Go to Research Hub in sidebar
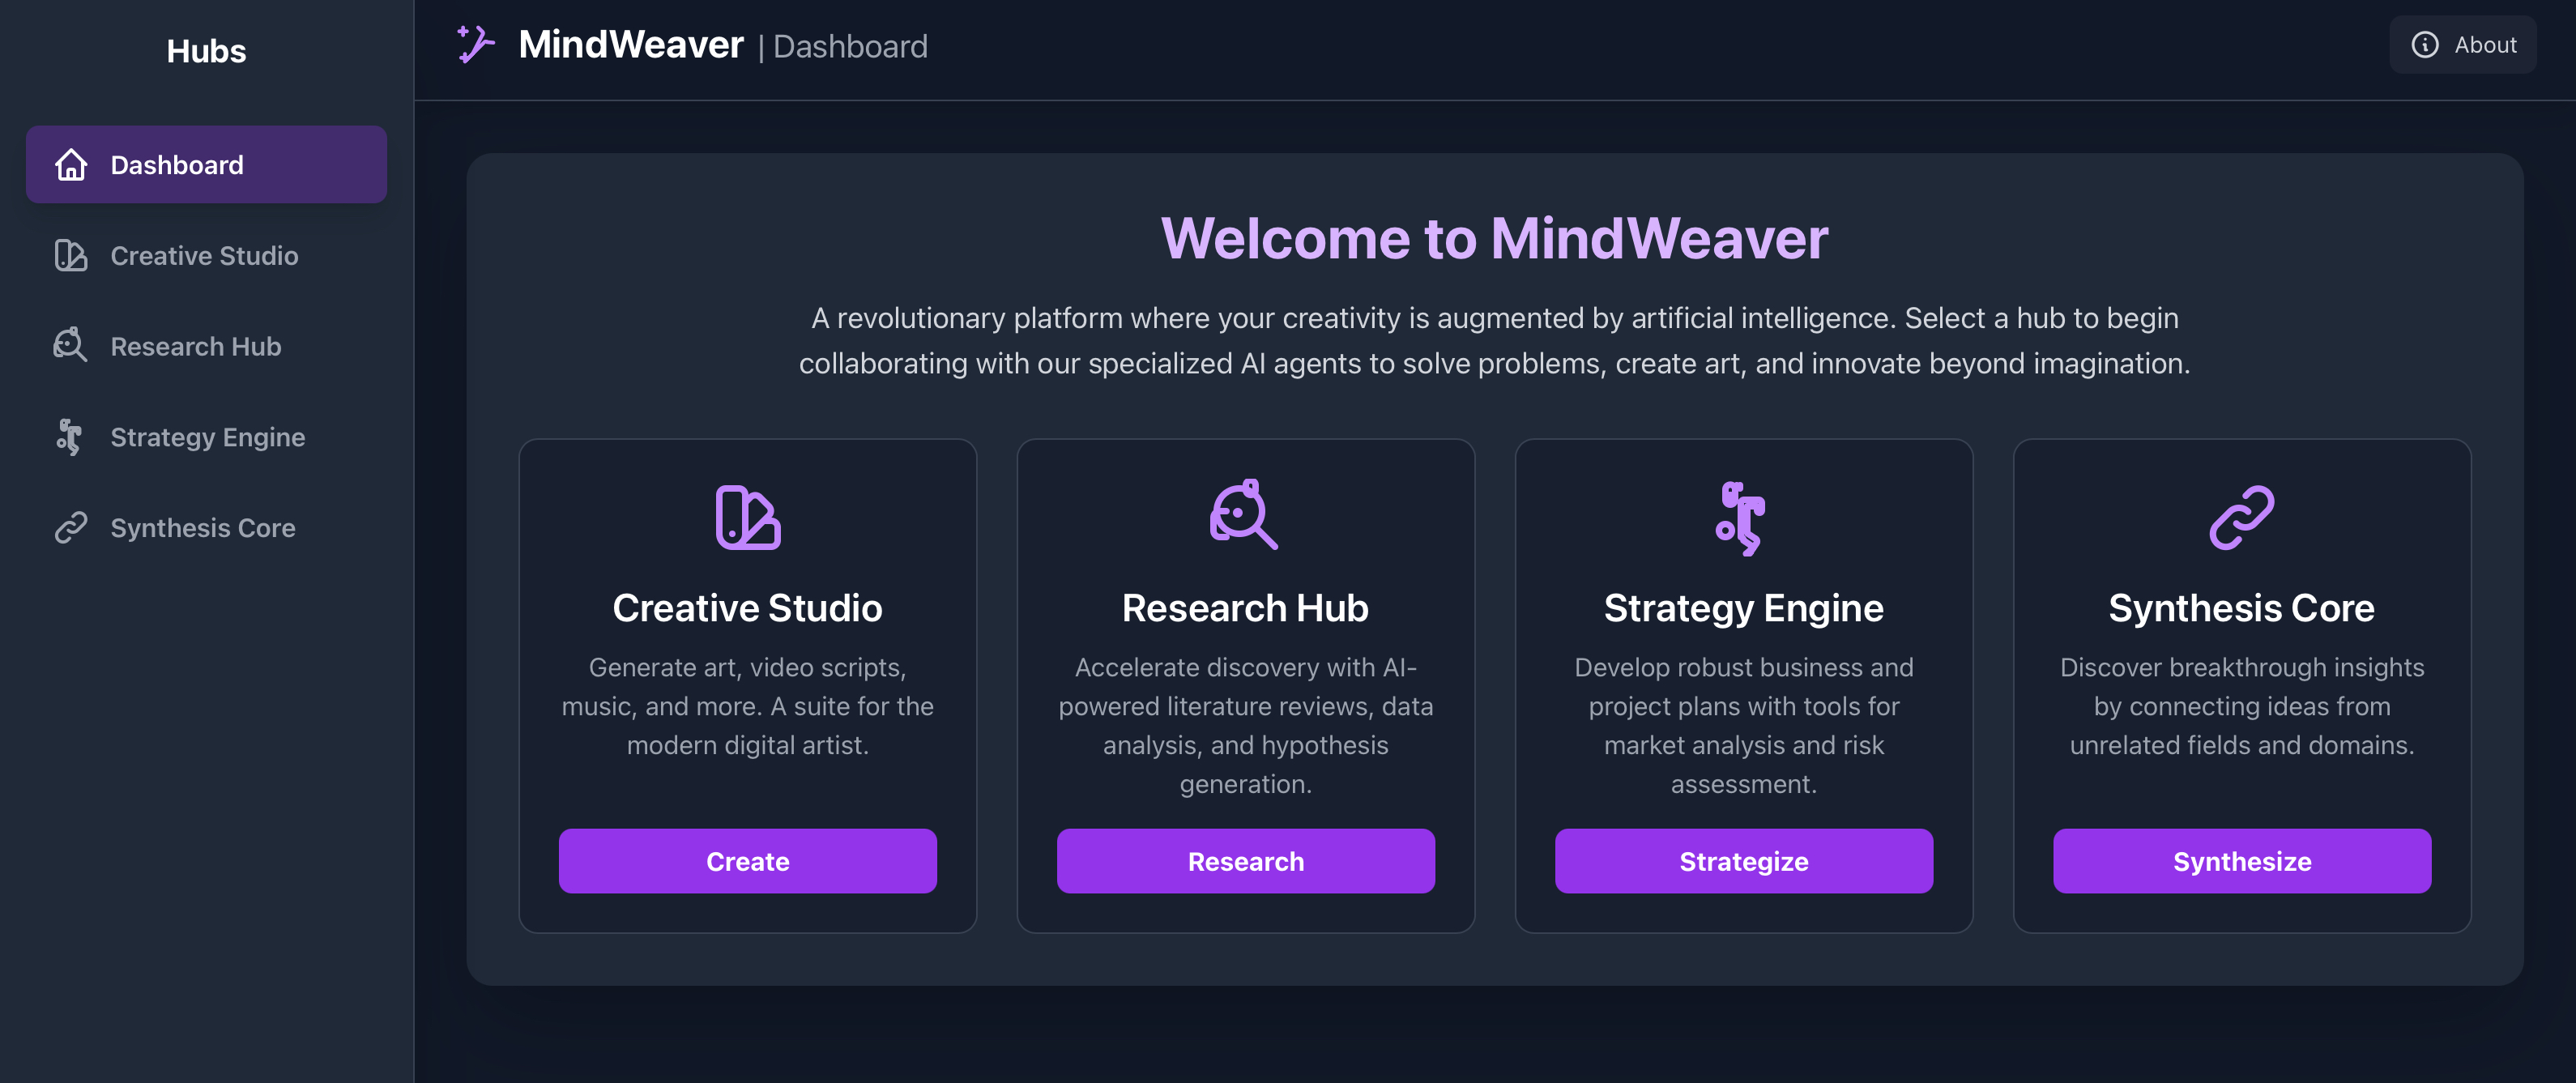 (196, 346)
